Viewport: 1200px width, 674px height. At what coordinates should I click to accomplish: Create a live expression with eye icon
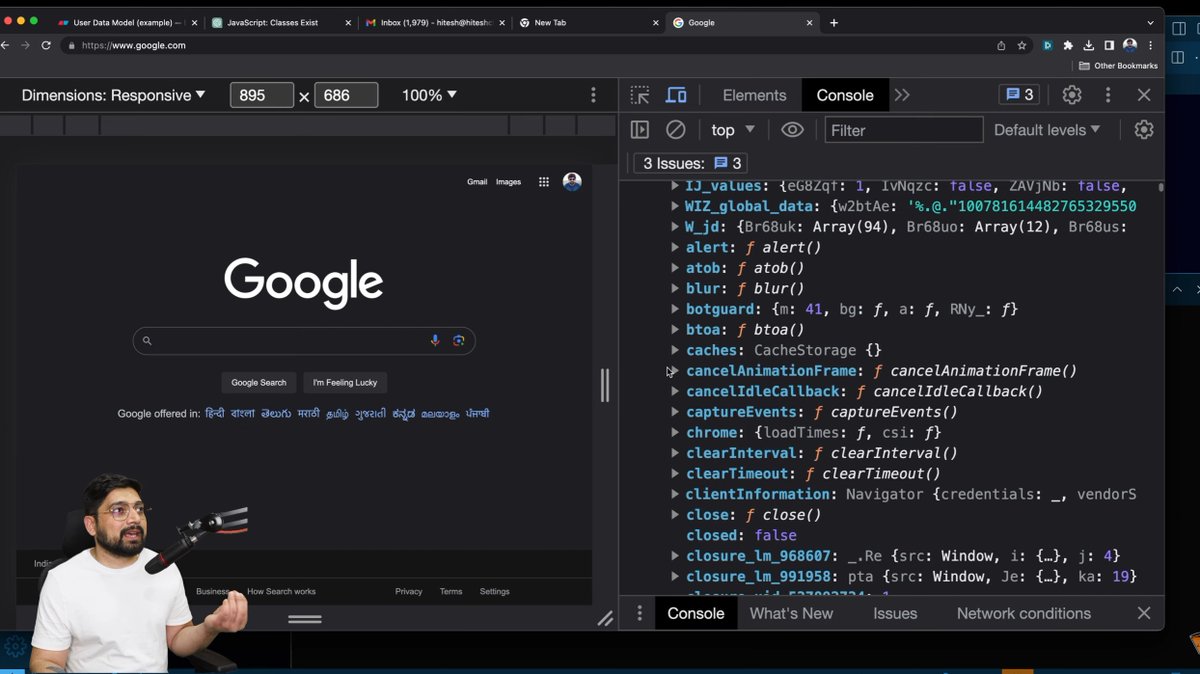[x=792, y=129]
